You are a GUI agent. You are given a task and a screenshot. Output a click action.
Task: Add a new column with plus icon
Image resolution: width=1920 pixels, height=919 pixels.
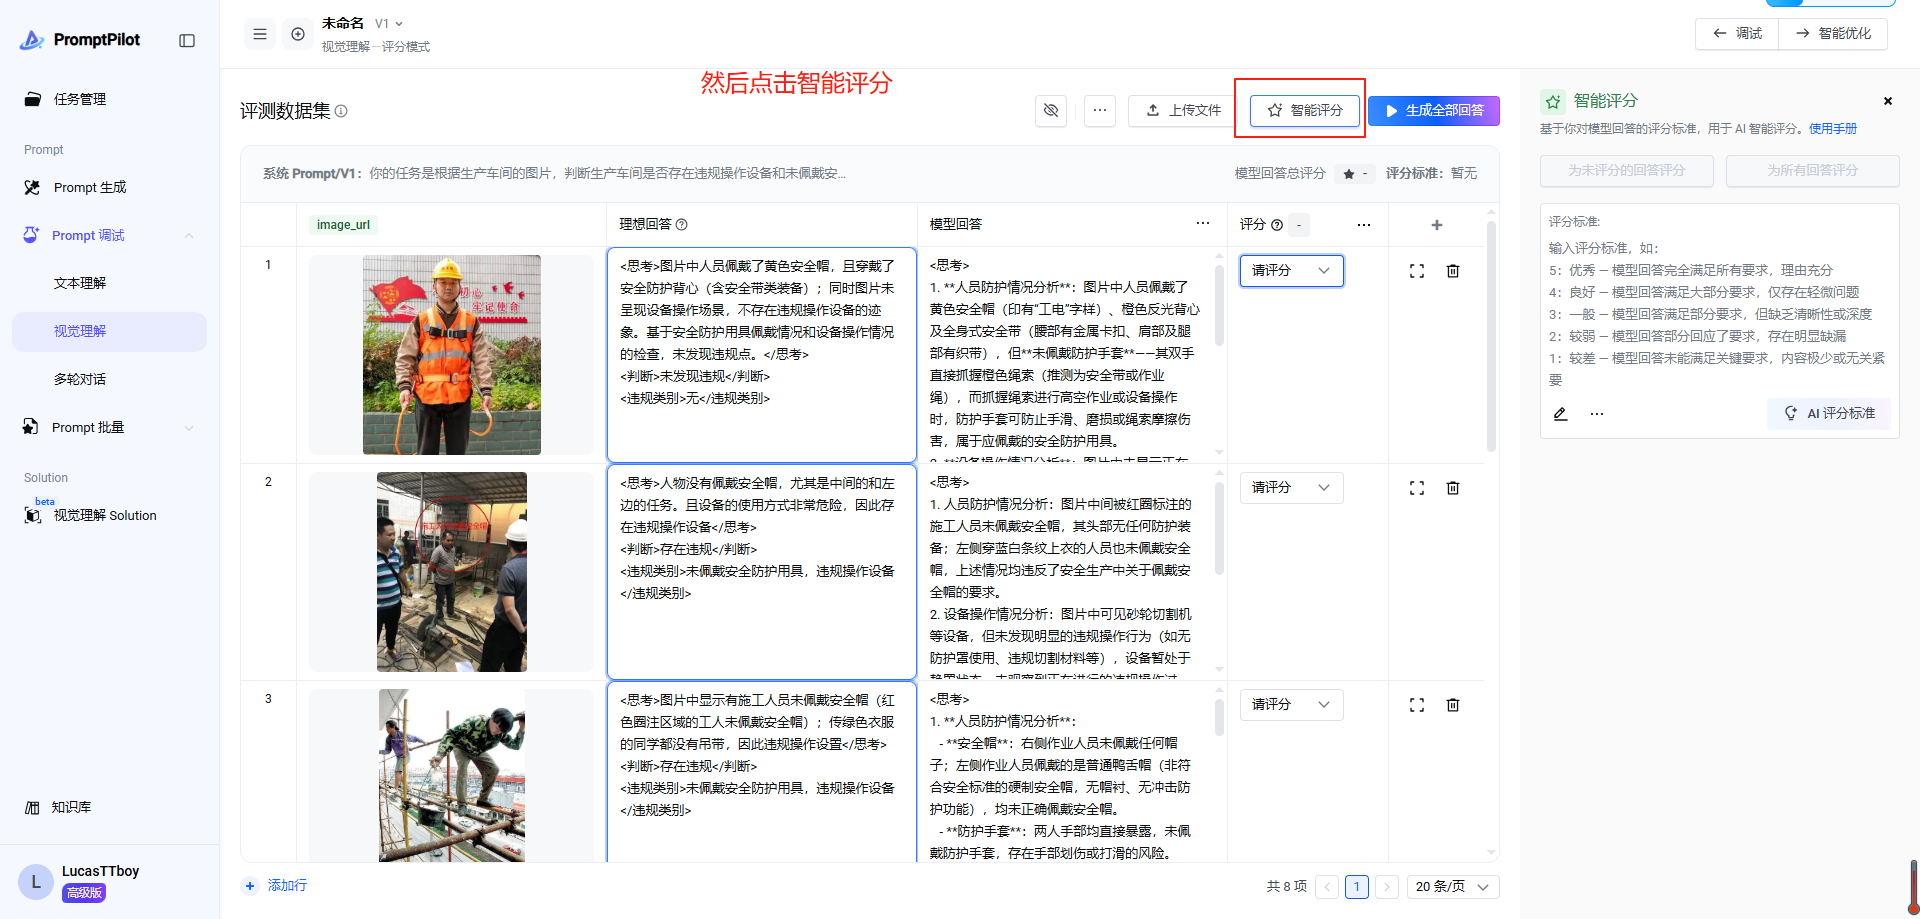(1437, 225)
